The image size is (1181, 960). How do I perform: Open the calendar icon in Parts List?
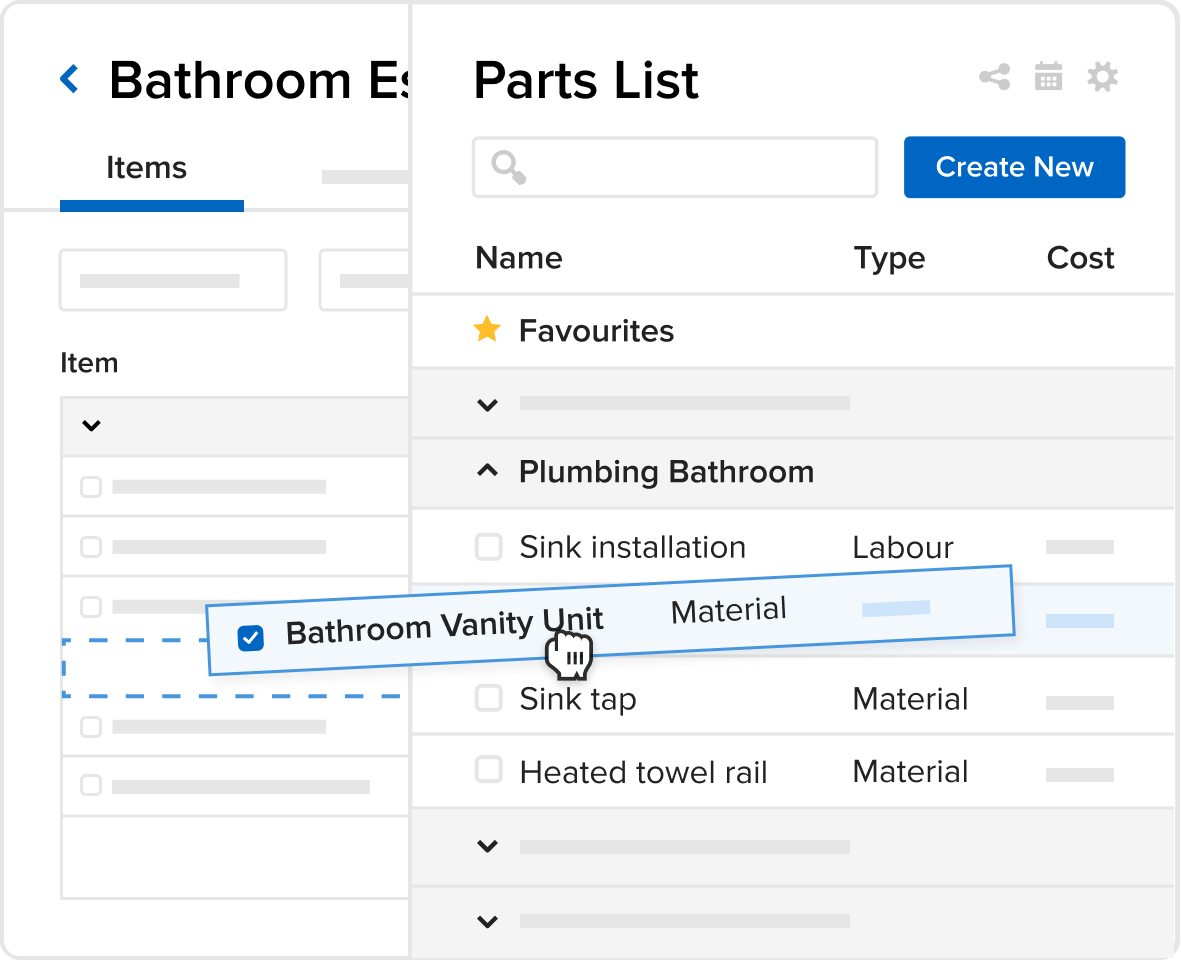pos(1048,77)
